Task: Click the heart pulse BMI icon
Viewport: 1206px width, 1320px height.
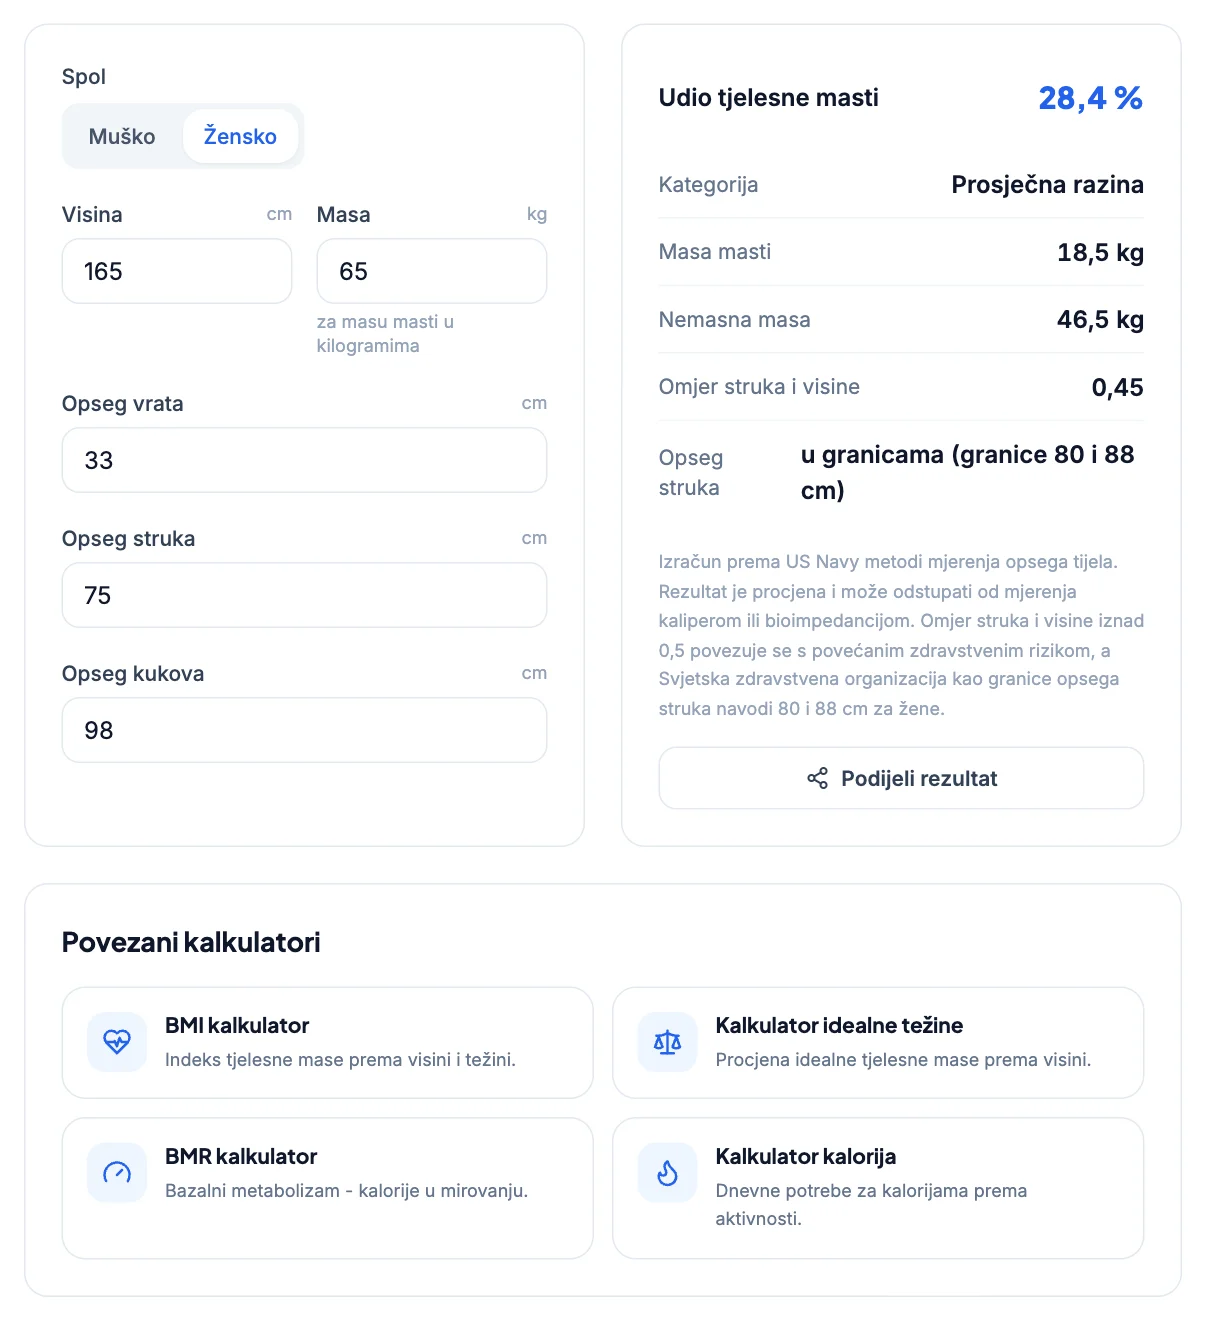Action: 117,1042
